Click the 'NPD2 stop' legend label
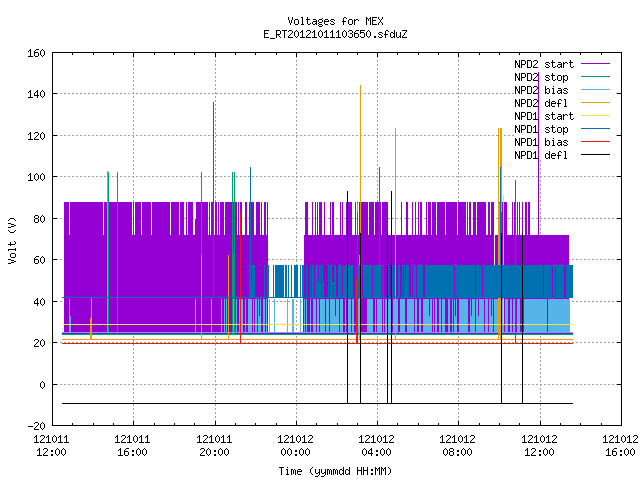 pos(541,77)
